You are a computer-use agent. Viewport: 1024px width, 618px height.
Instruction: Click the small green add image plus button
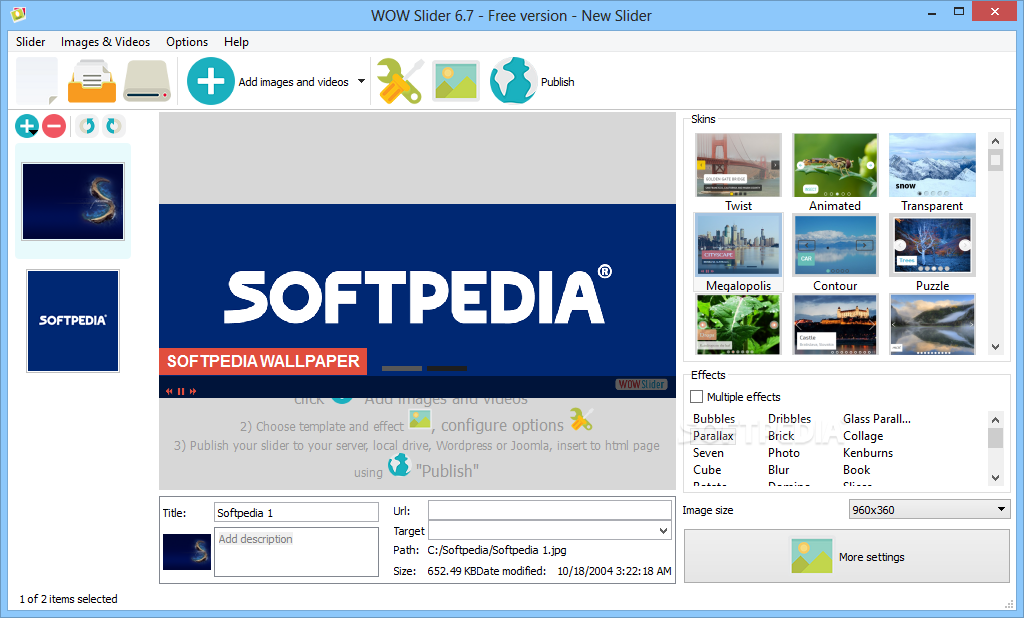click(27, 126)
